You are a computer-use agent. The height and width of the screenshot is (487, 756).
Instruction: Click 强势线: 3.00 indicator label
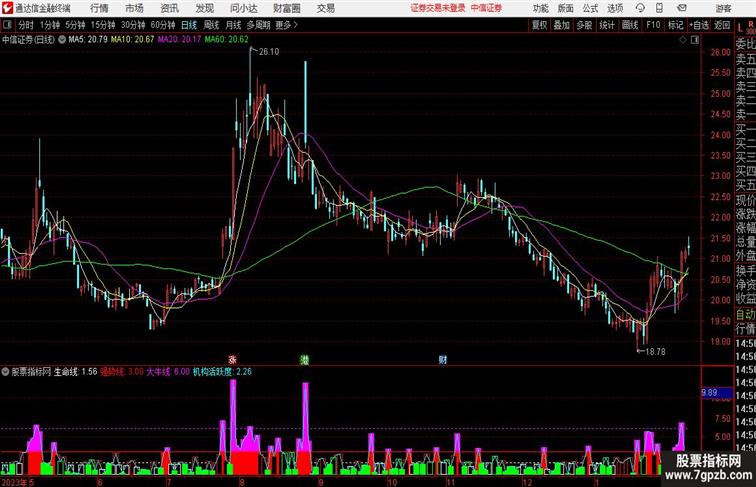(122, 372)
